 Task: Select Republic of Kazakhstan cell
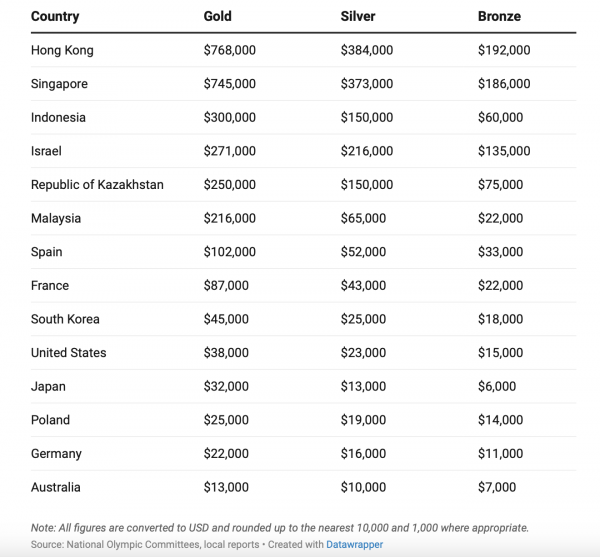pos(97,185)
